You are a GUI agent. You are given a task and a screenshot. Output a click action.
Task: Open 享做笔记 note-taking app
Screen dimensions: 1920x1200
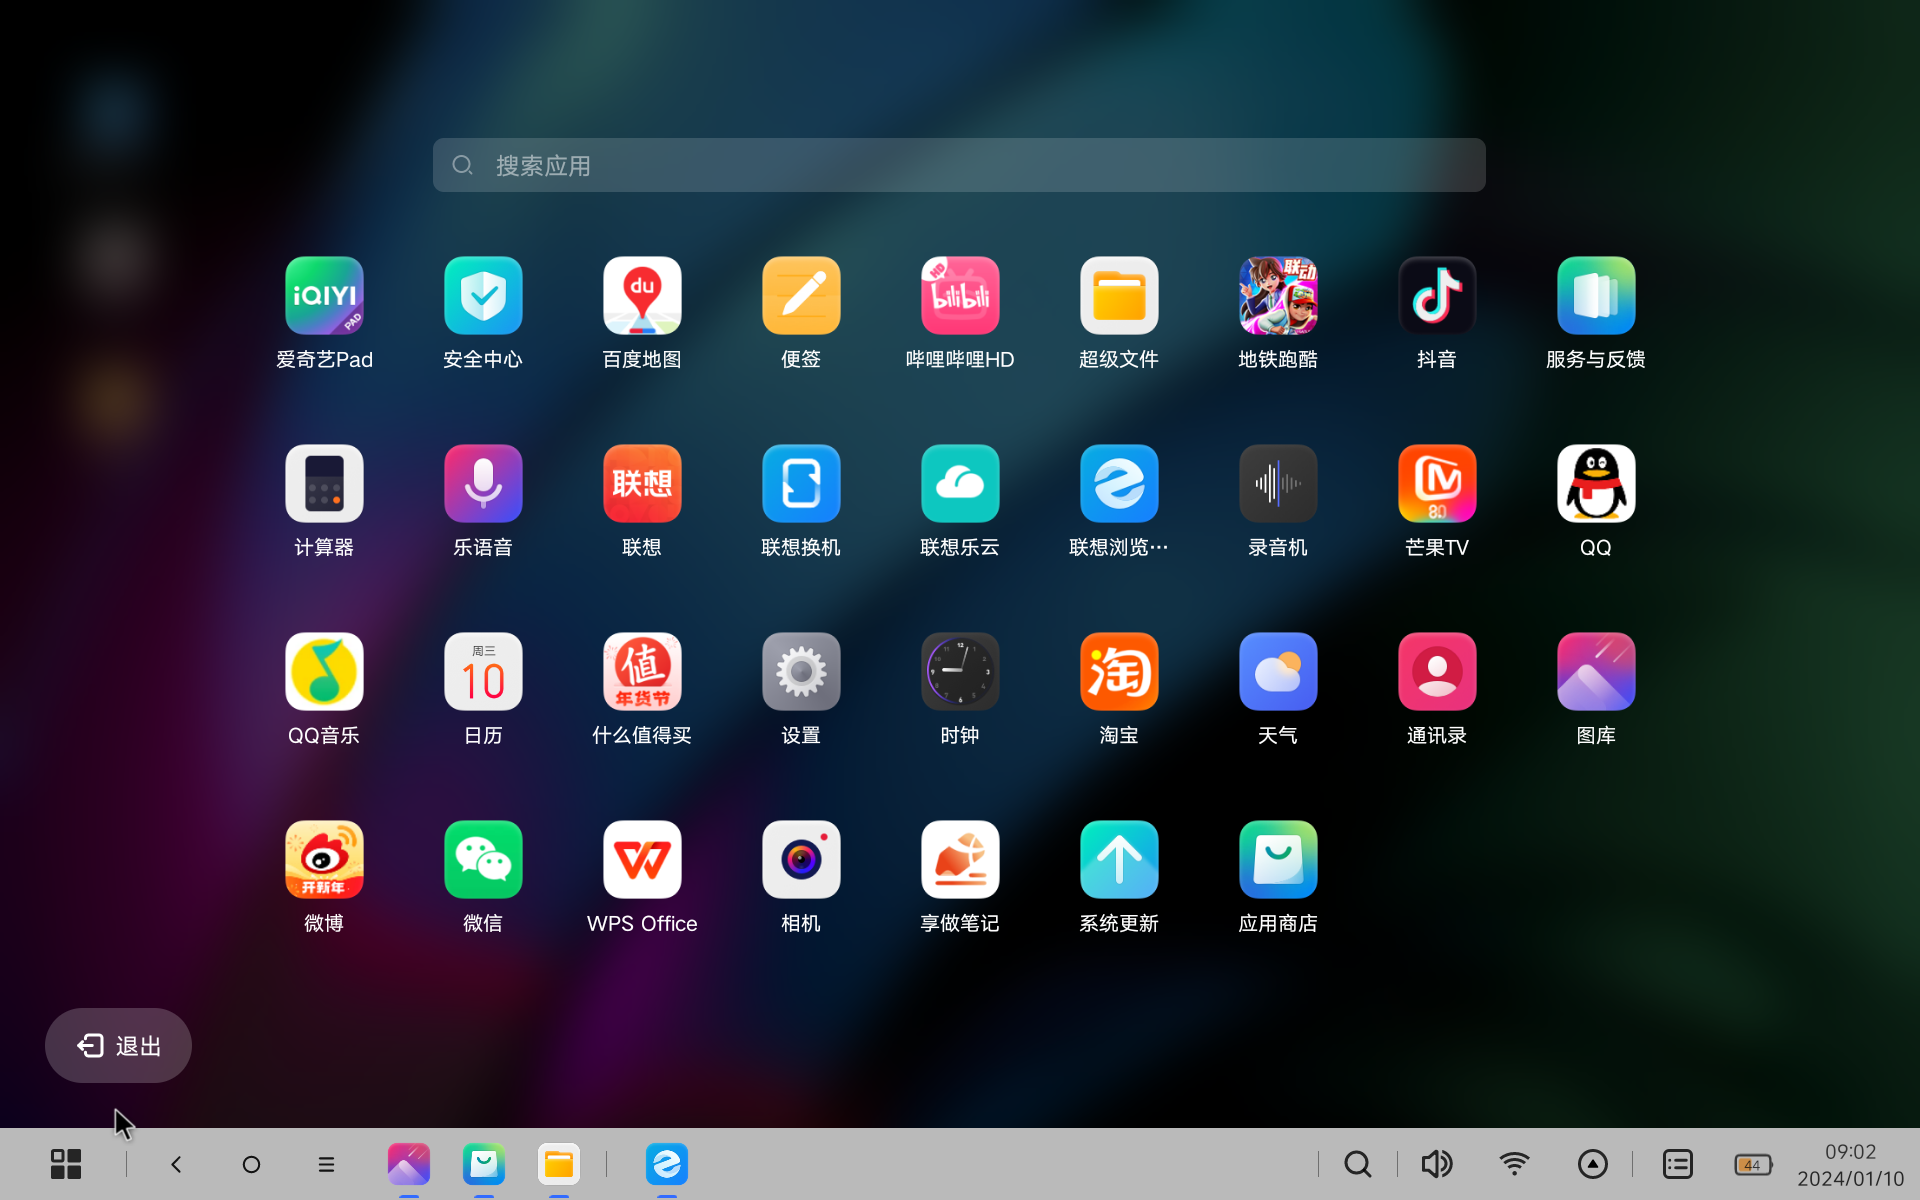[x=960, y=860]
